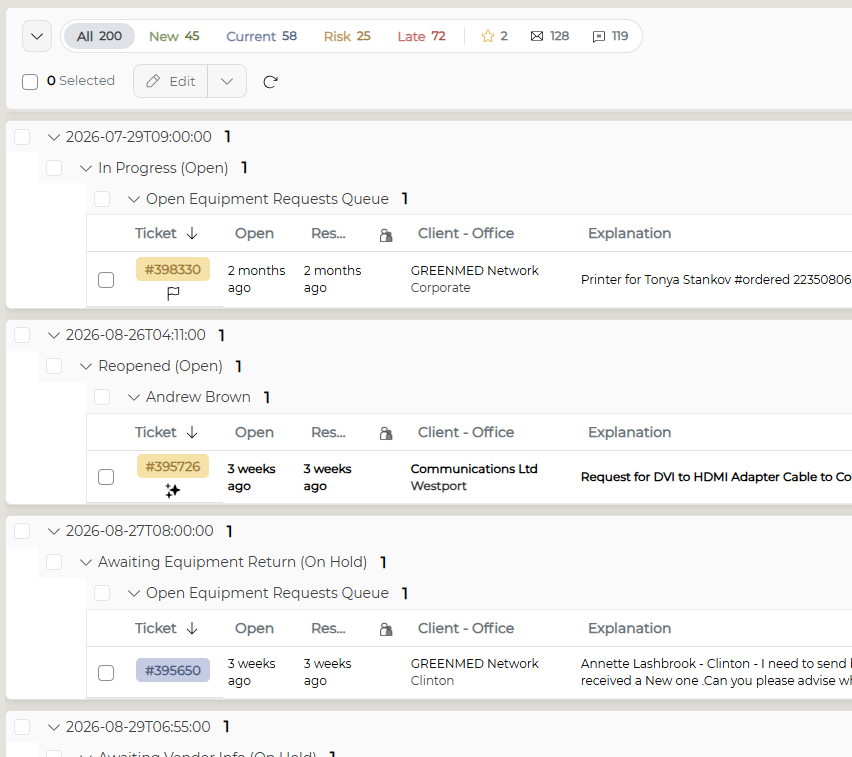852x757 pixels.
Task: Click the Edit button
Action: [171, 82]
